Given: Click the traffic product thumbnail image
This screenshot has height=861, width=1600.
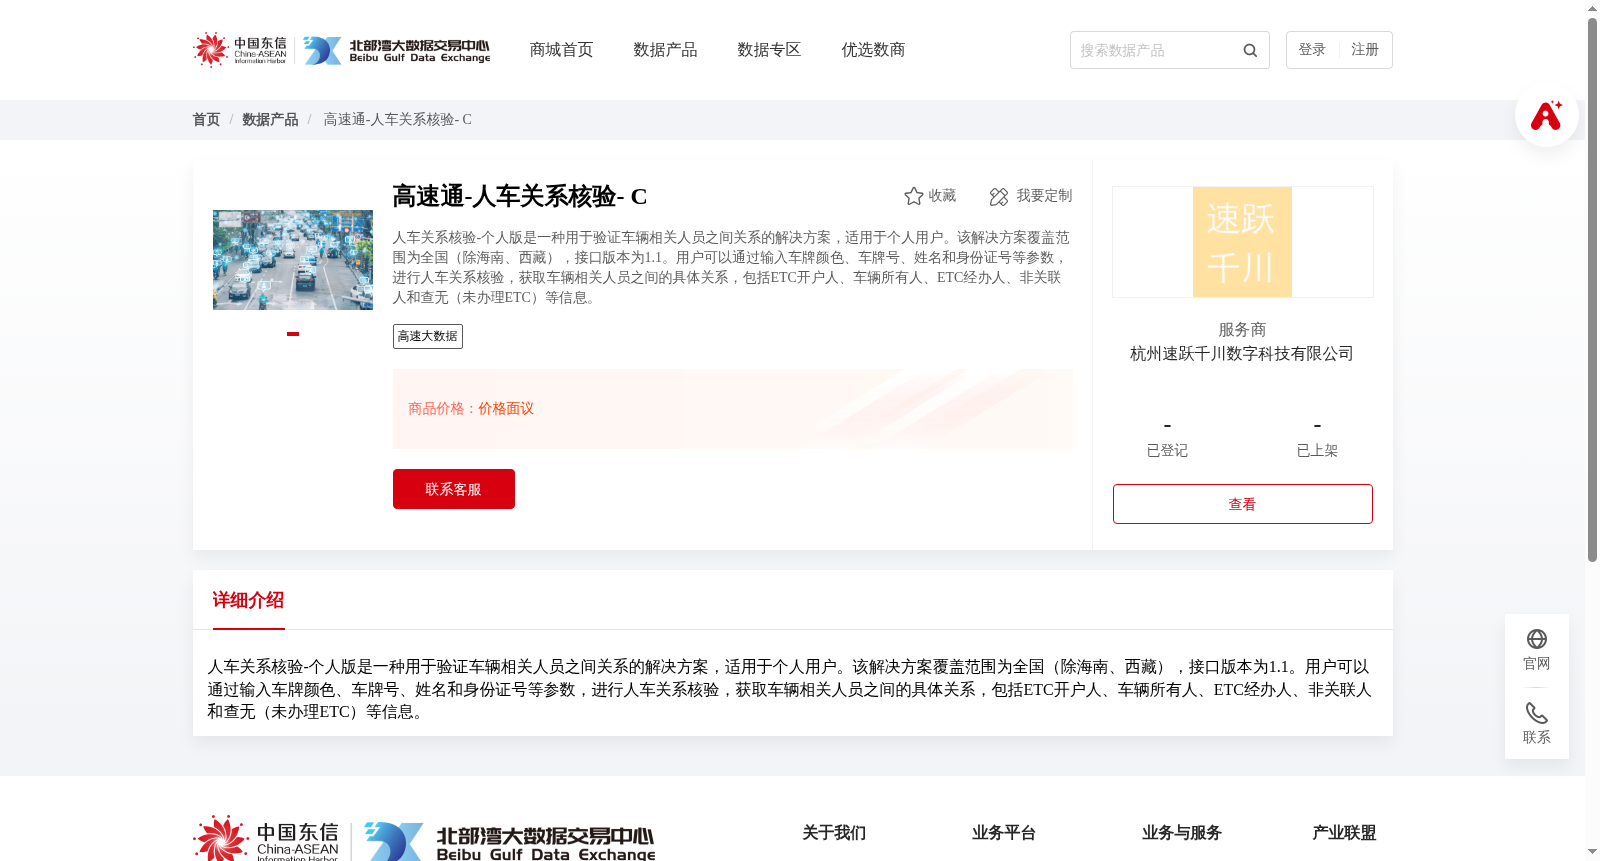Looking at the screenshot, I should point(293,260).
